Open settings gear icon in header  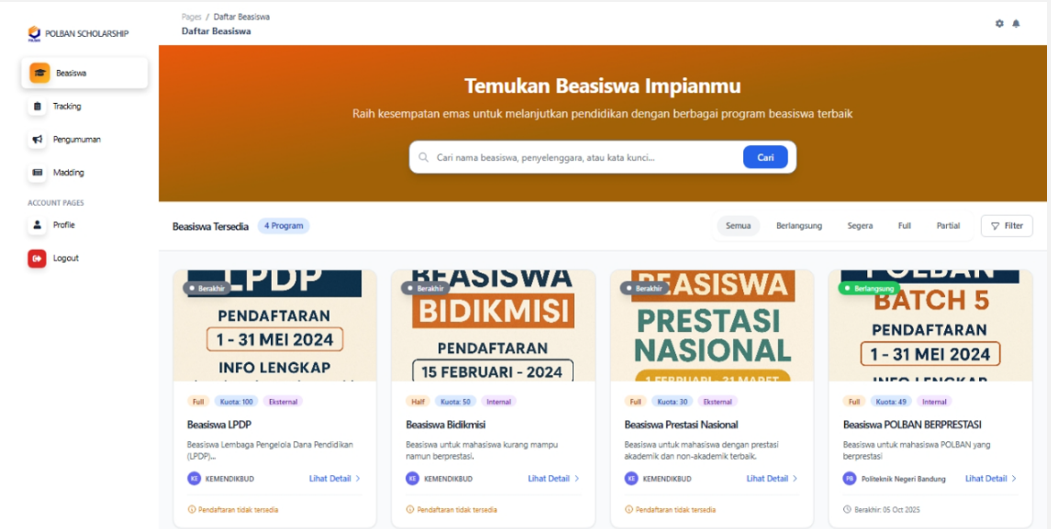point(999,23)
